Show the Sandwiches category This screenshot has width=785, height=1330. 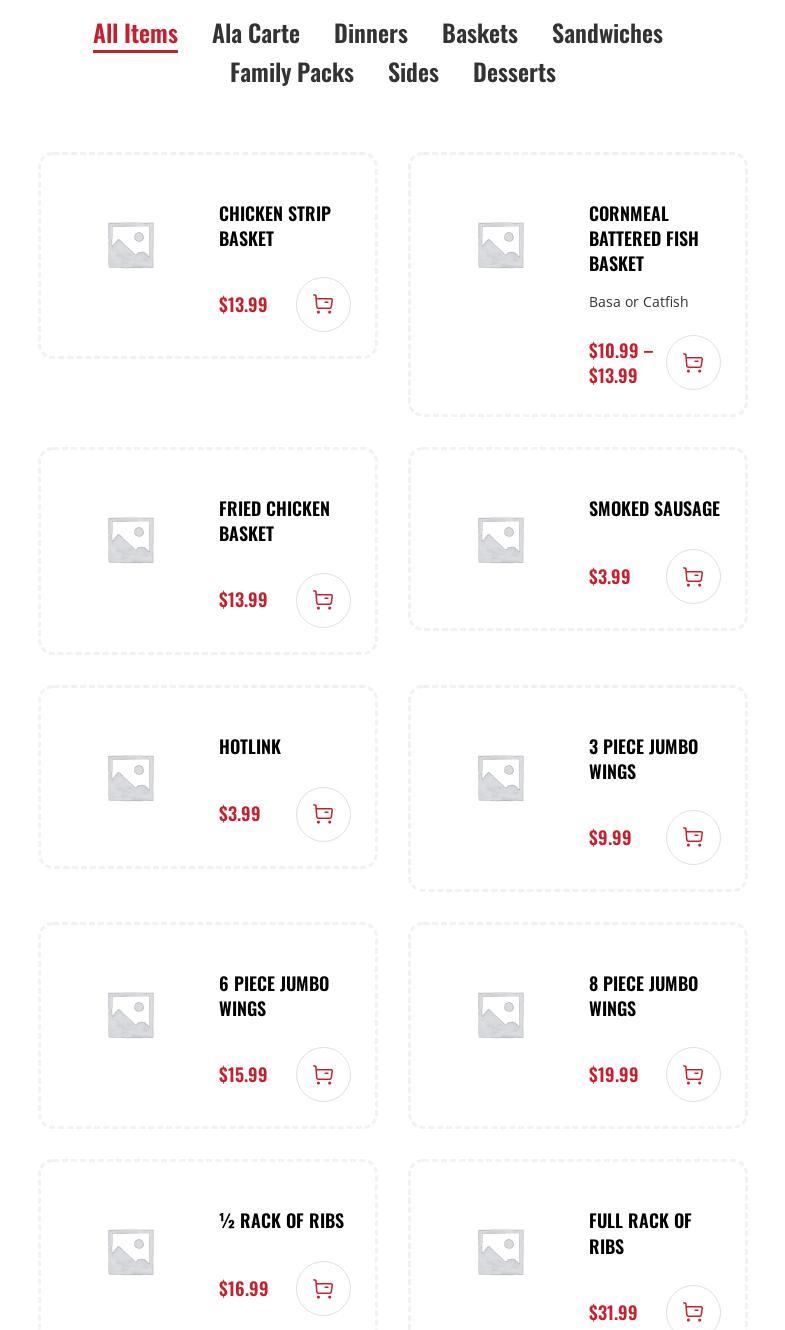pyautogui.click(x=607, y=33)
